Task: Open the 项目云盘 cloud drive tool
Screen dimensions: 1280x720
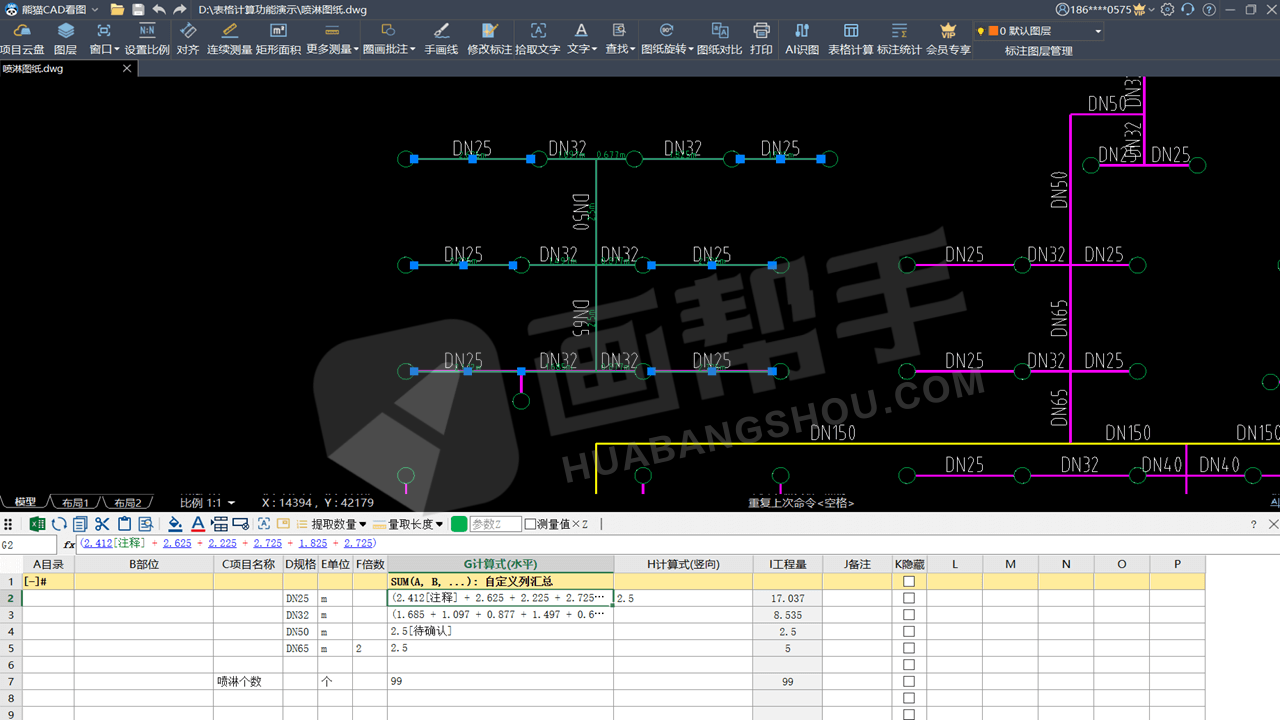Action: 22,39
